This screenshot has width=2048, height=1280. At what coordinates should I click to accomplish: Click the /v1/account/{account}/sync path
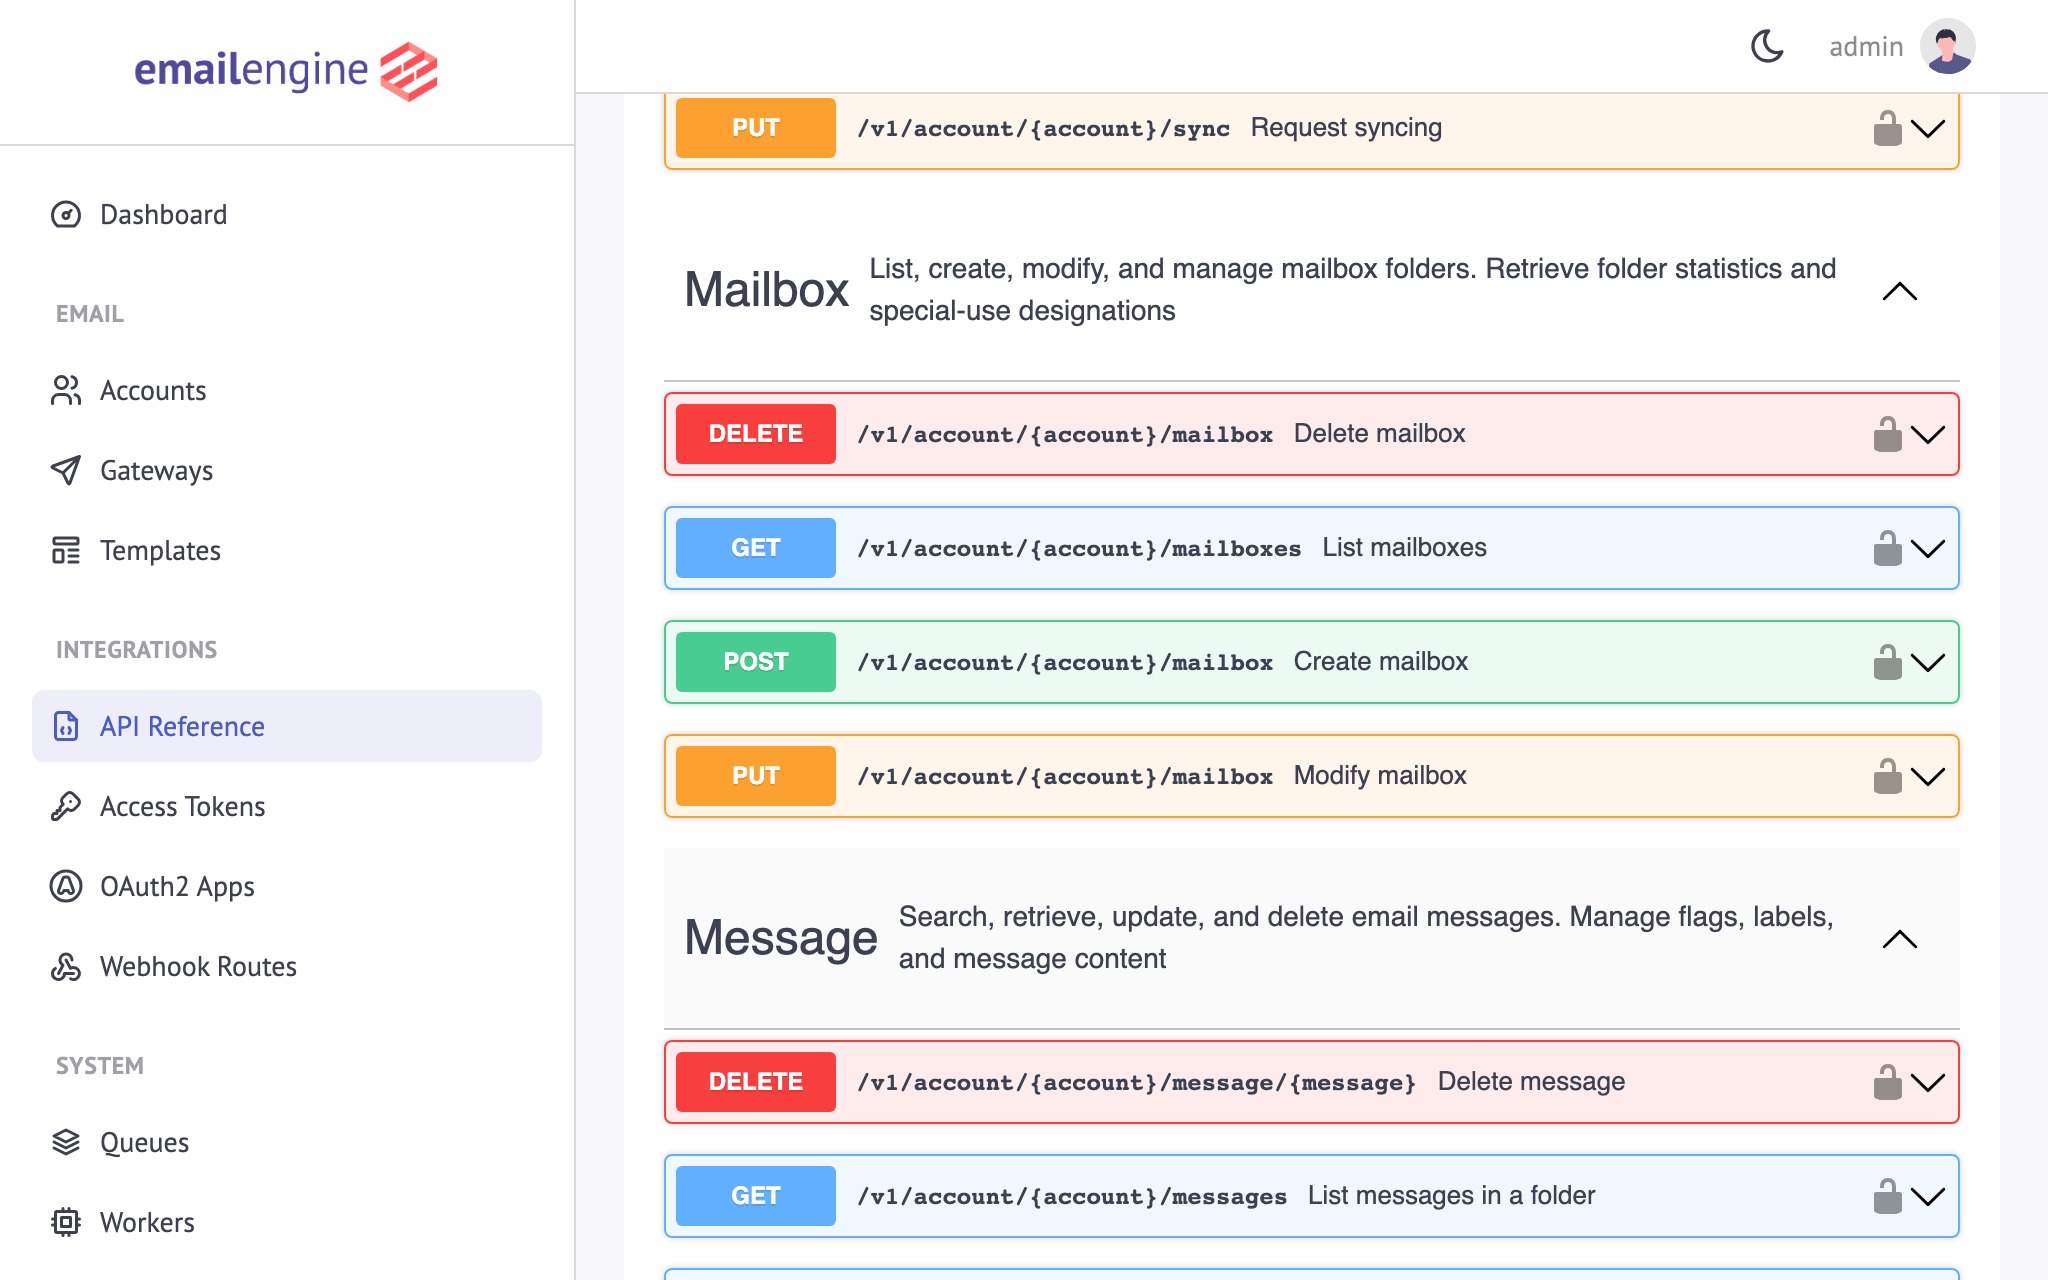[1043, 128]
